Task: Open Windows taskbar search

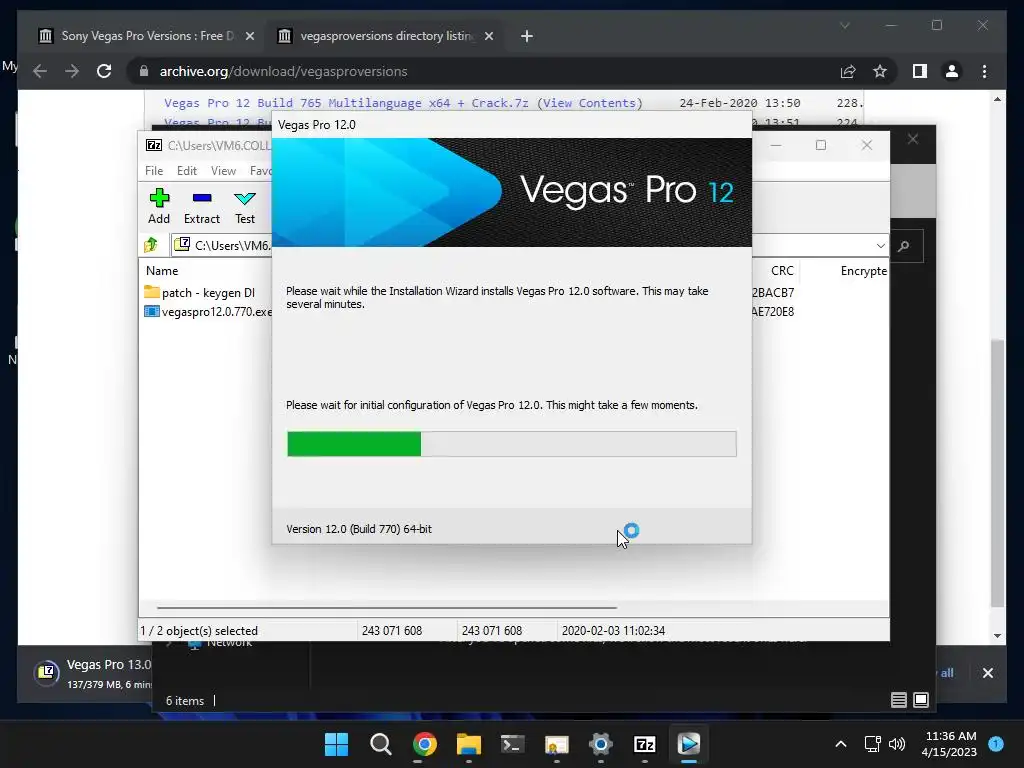Action: (381, 744)
